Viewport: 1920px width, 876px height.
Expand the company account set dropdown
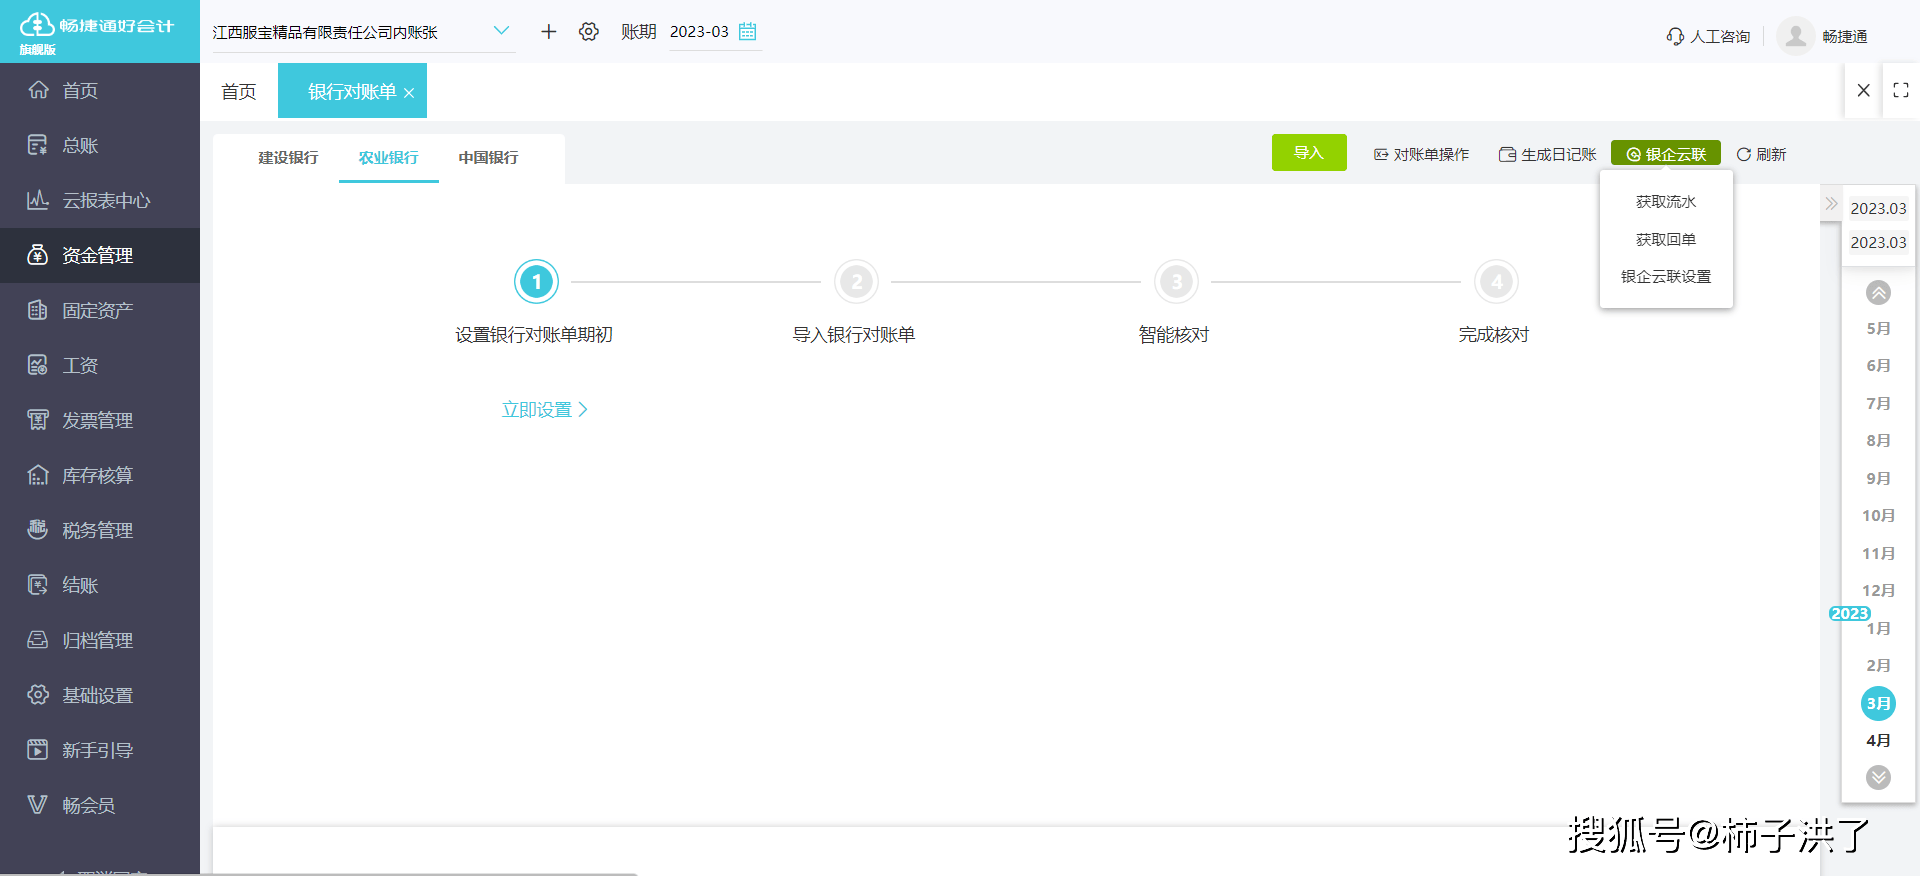pyautogui.click(x=501, y=31)
